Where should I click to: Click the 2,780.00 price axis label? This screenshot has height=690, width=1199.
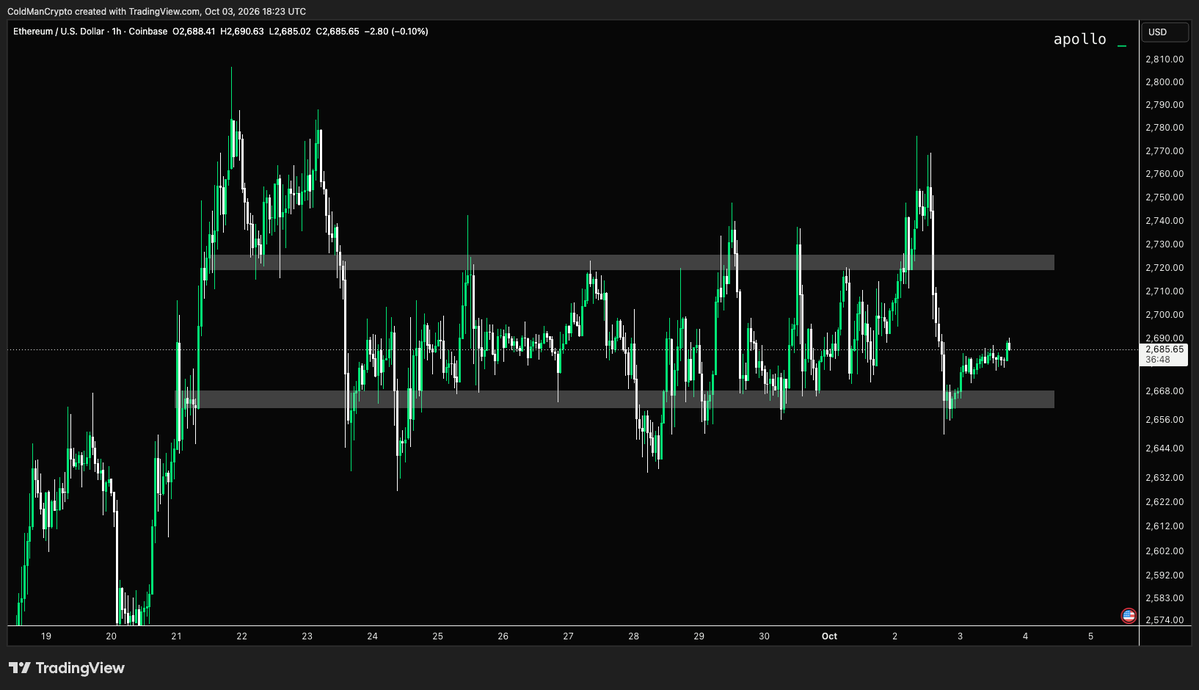click(x=1164, y=128)
